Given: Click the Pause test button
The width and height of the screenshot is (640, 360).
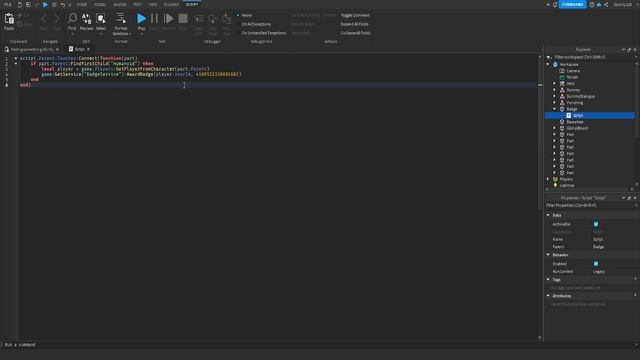Looking at the screenshot, I should (x=154, y=18).
